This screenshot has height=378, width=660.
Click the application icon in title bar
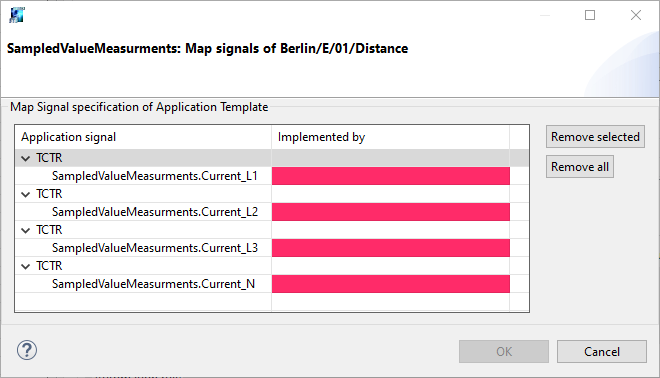(17, 15)
